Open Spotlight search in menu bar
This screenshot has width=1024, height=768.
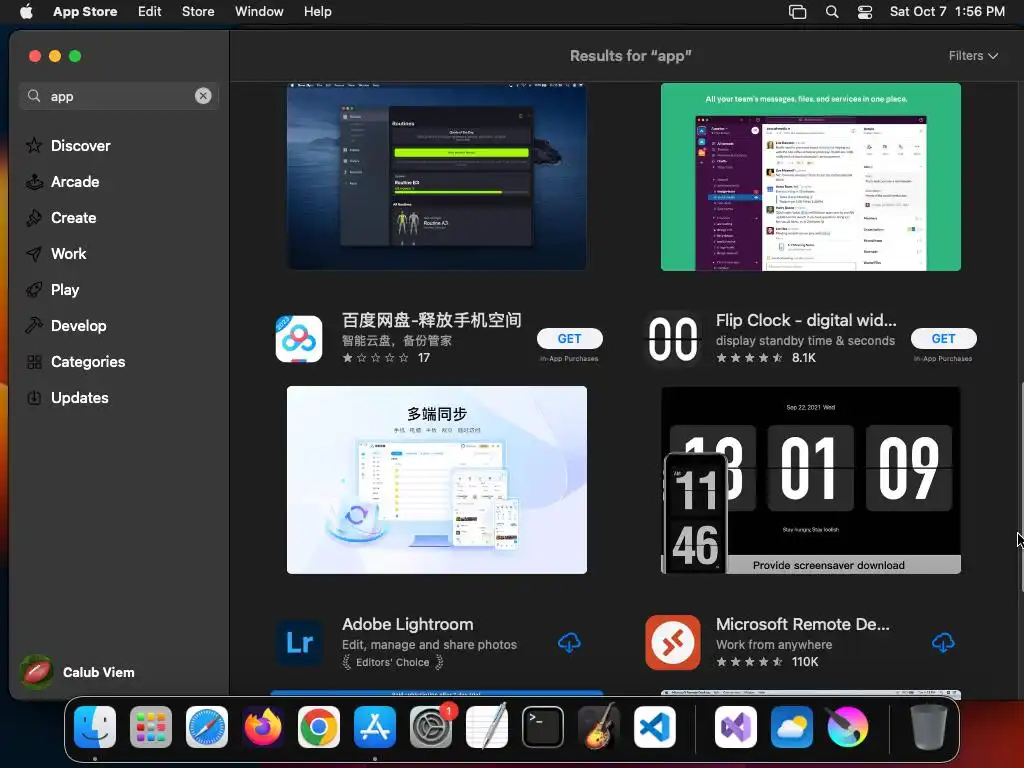(832, 12)
